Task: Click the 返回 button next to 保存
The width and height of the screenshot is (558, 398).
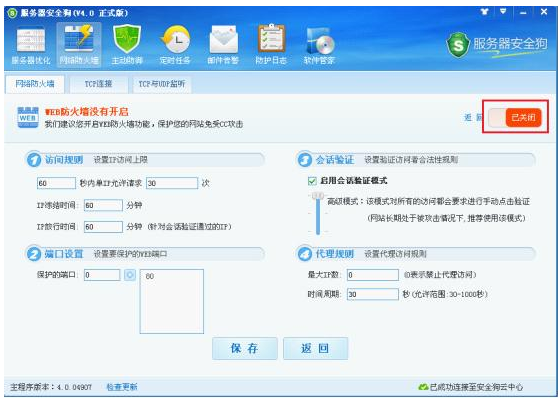Action: pos(315,349)
